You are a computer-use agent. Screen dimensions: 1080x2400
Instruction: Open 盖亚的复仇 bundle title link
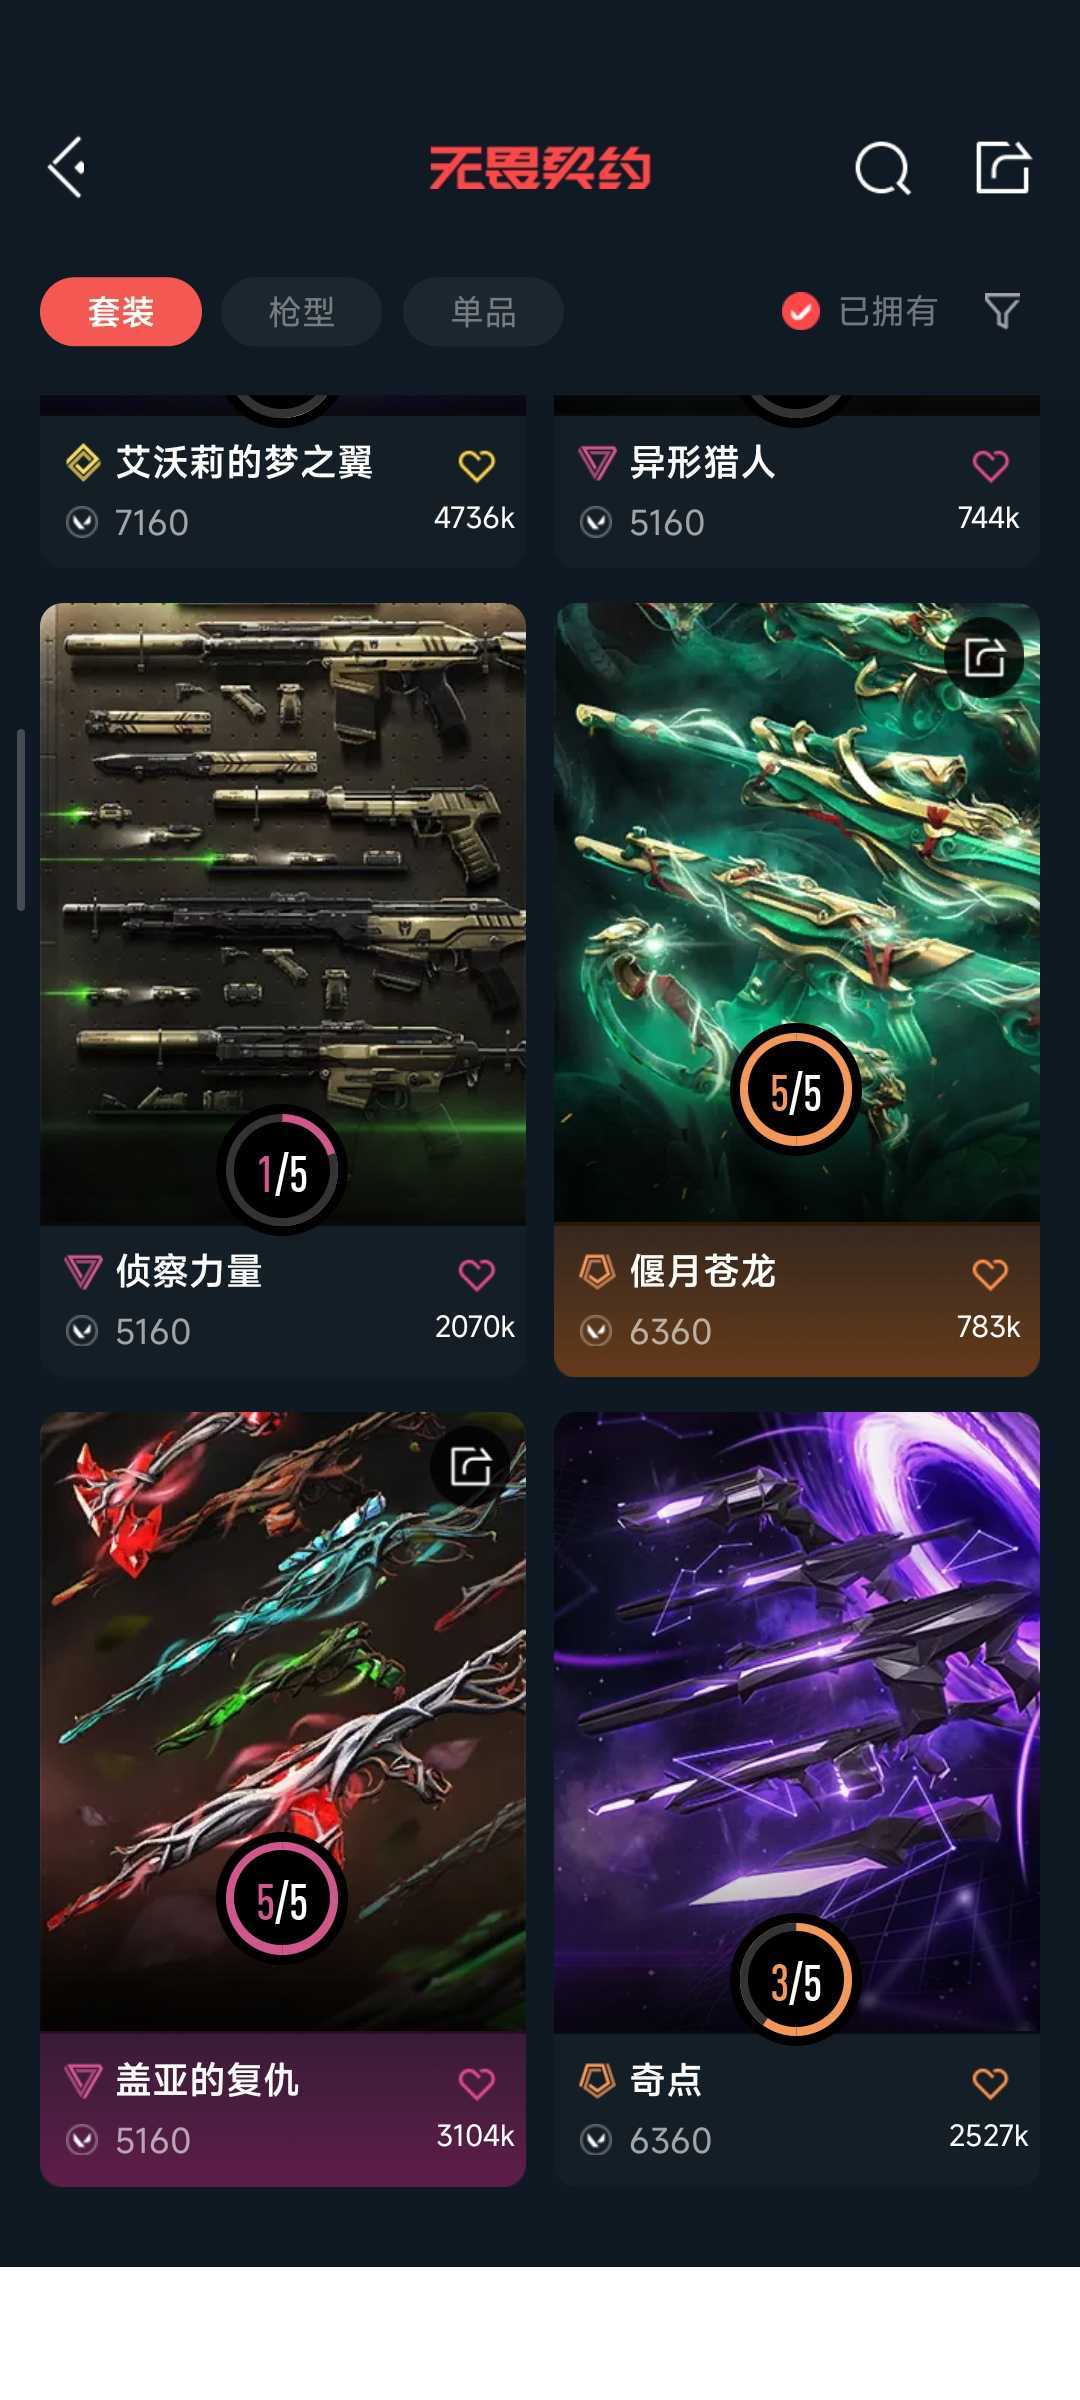click(x=207, y=2080)
